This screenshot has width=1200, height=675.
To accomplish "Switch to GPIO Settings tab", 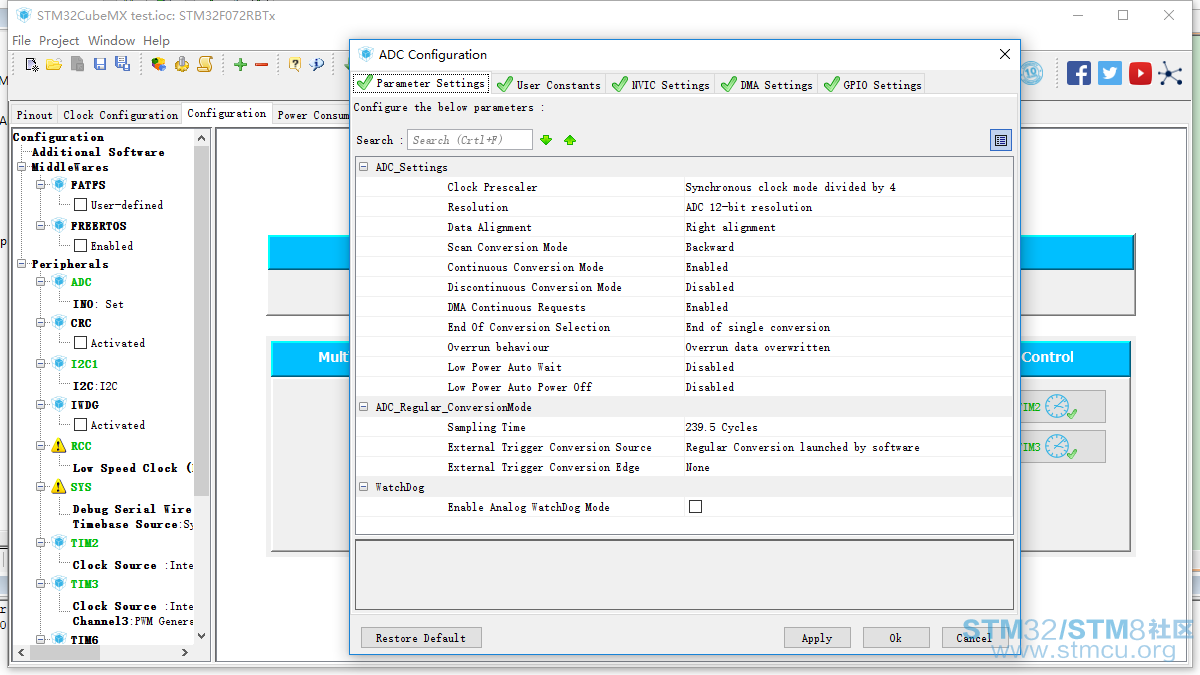I will (x=872, y=85).
